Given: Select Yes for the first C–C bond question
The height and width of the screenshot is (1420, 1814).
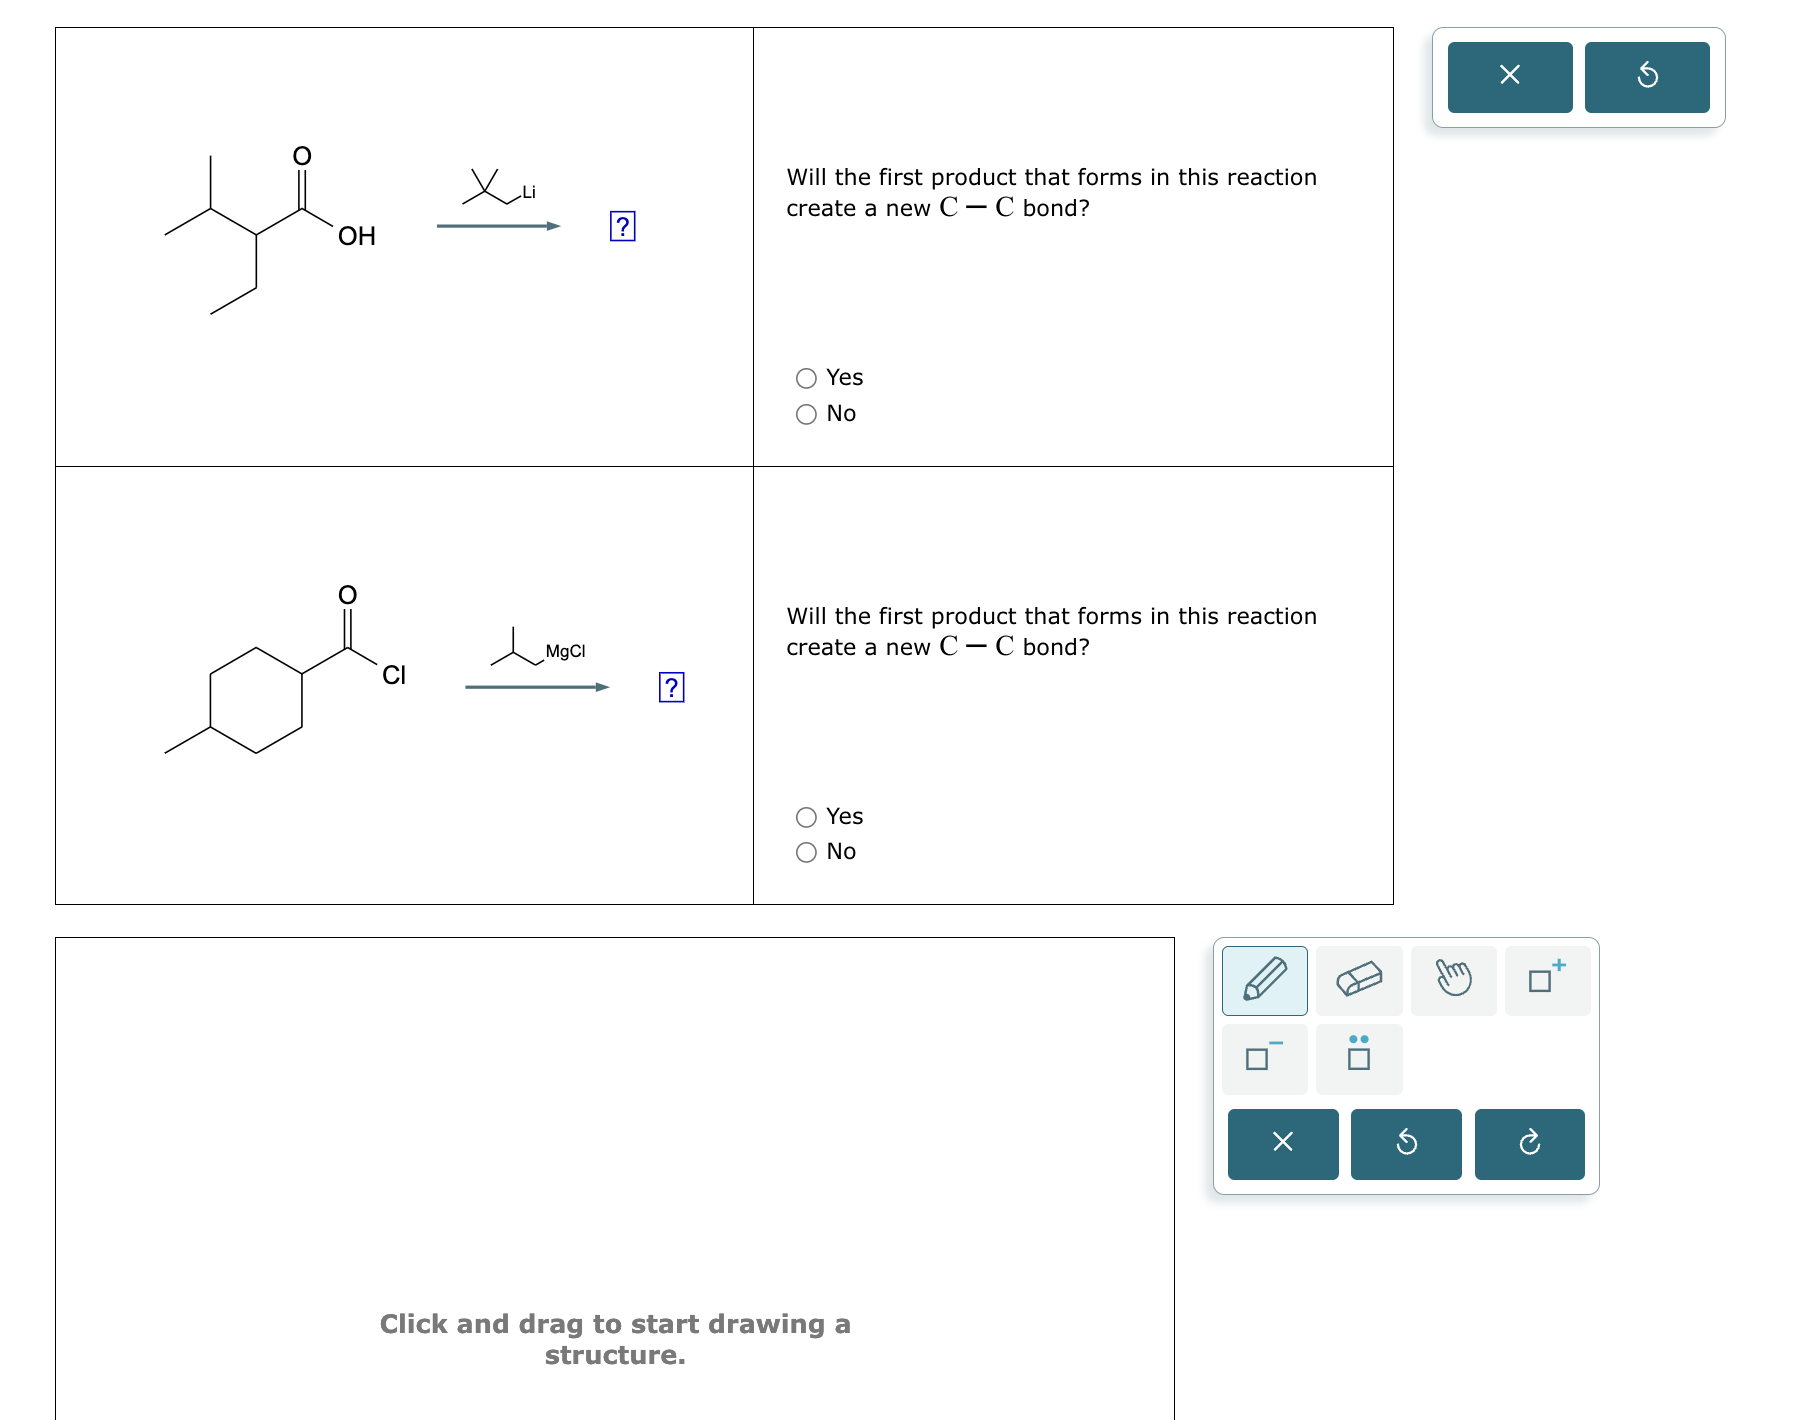Looking at the screenshot, I should pos(805,377).
